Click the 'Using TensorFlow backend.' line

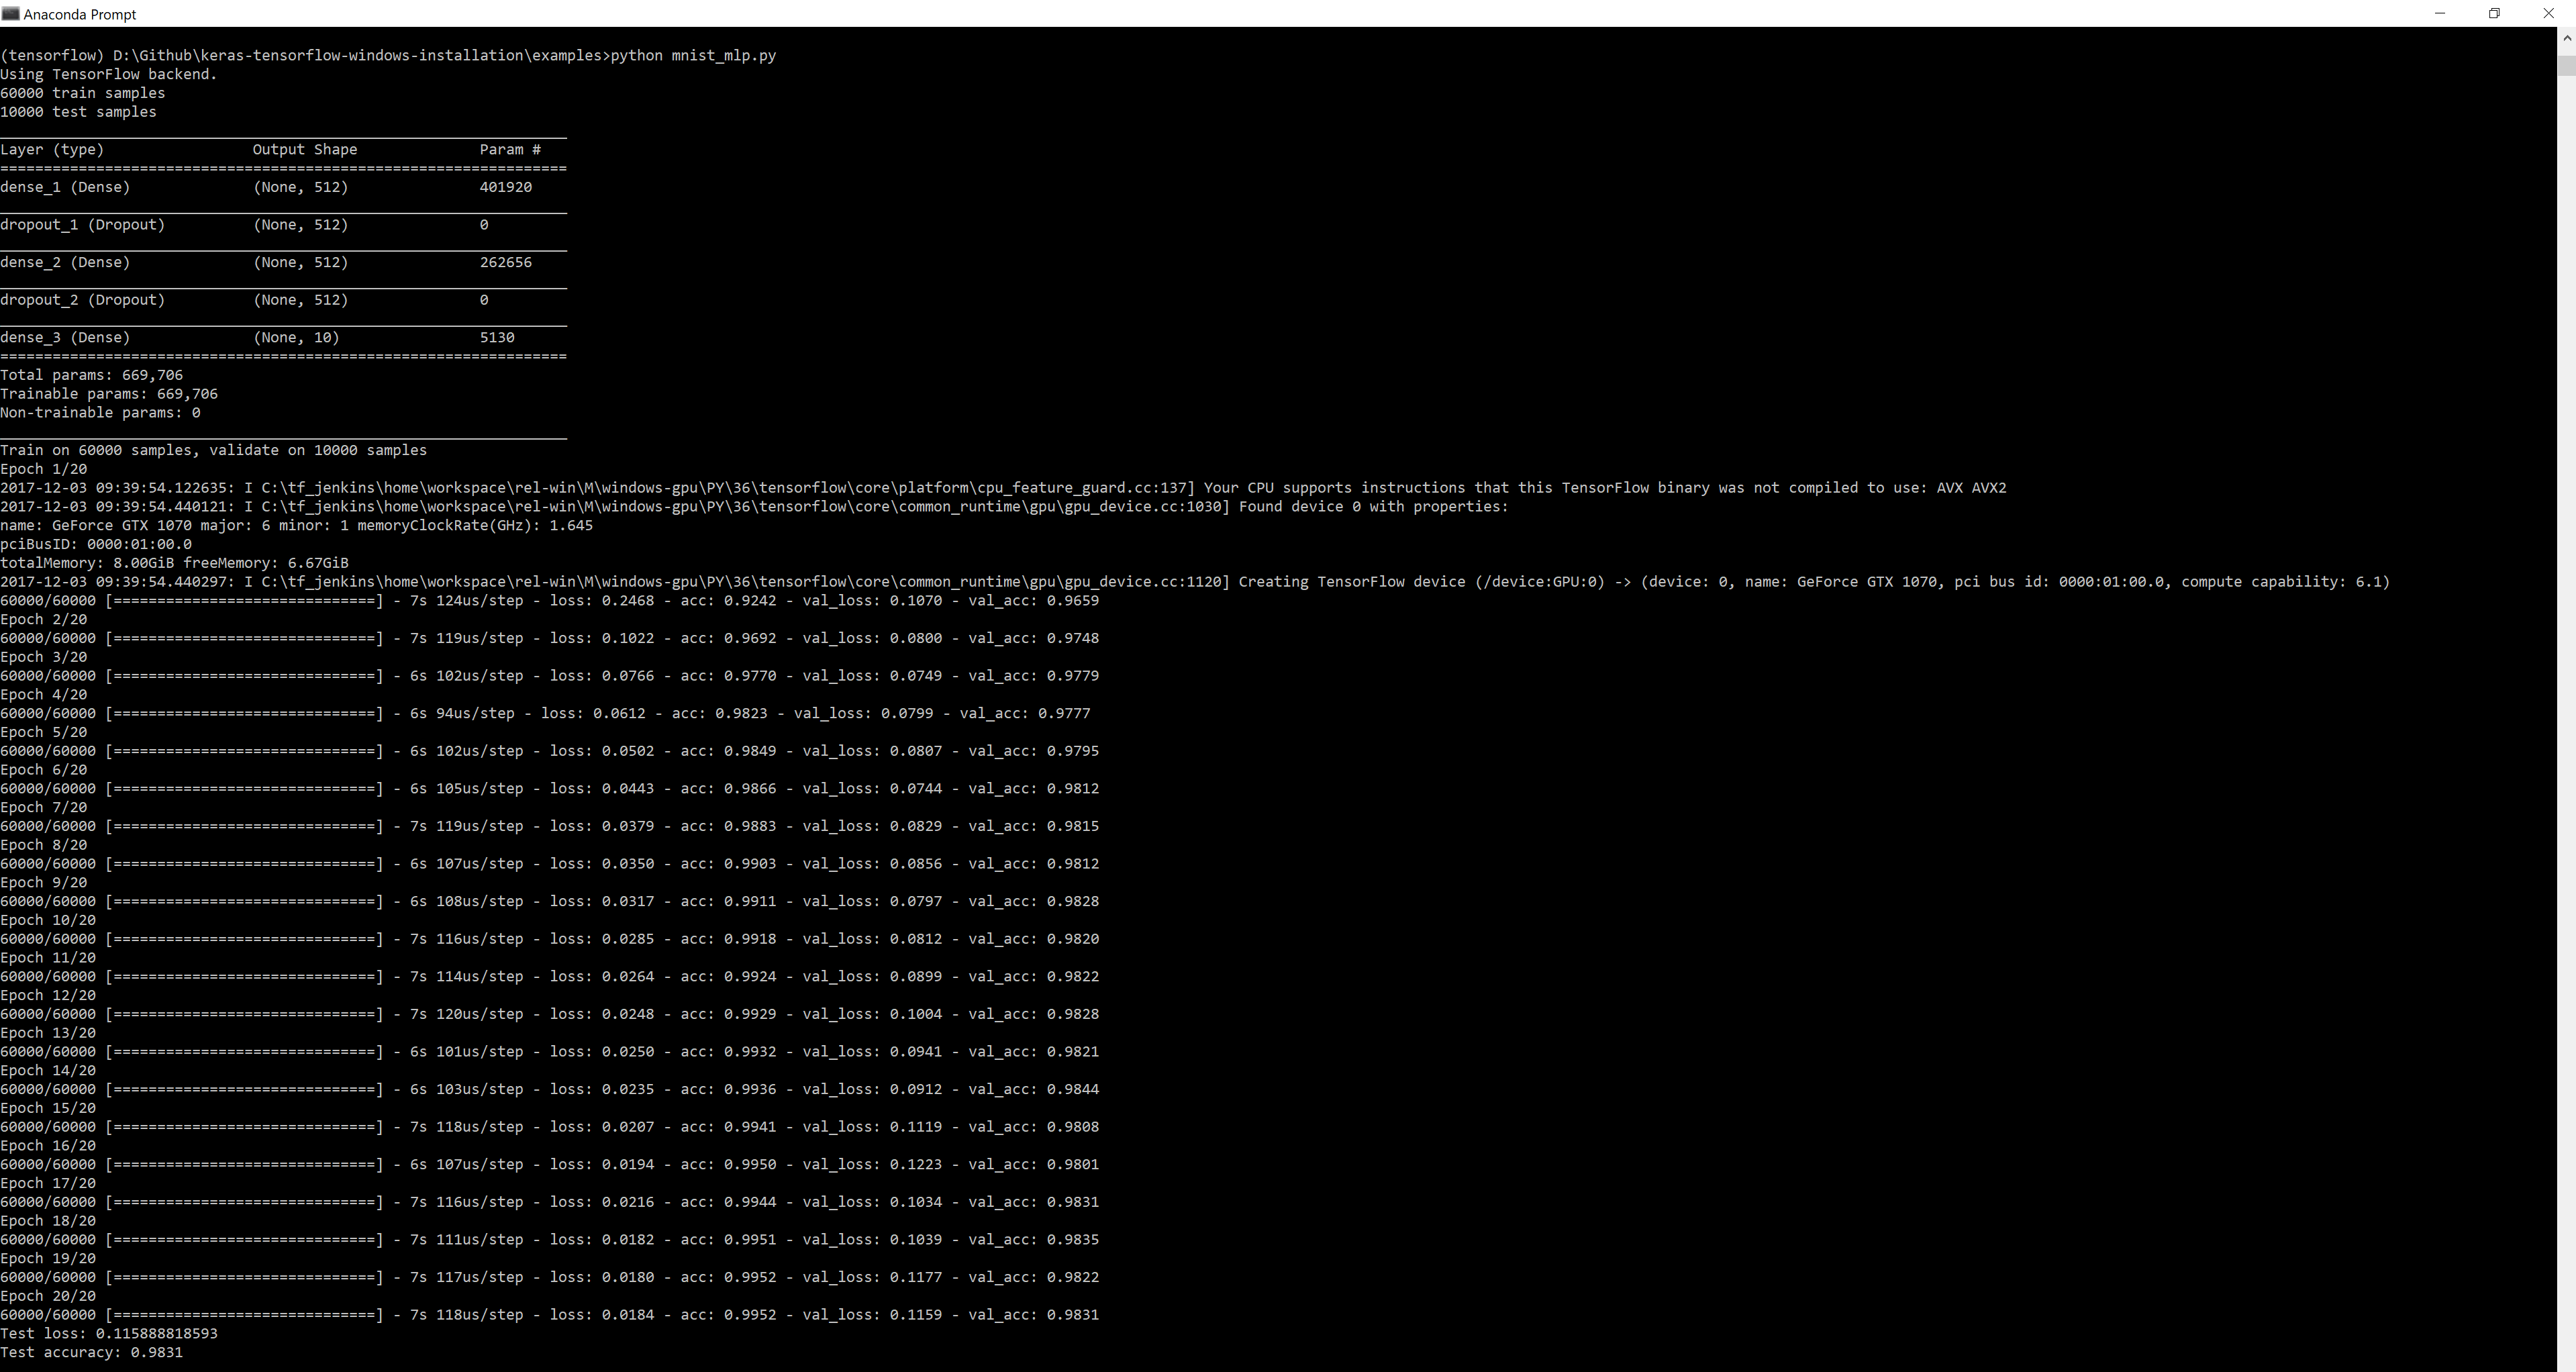coord(108,75)
